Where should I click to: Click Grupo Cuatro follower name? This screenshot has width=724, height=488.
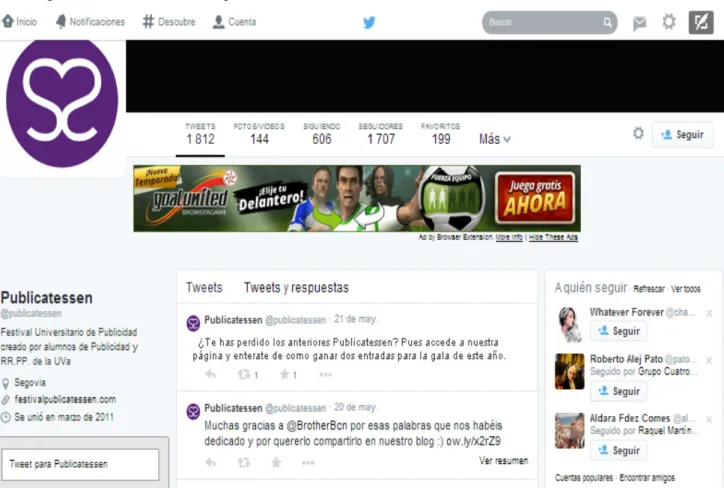tap(668, 372)
